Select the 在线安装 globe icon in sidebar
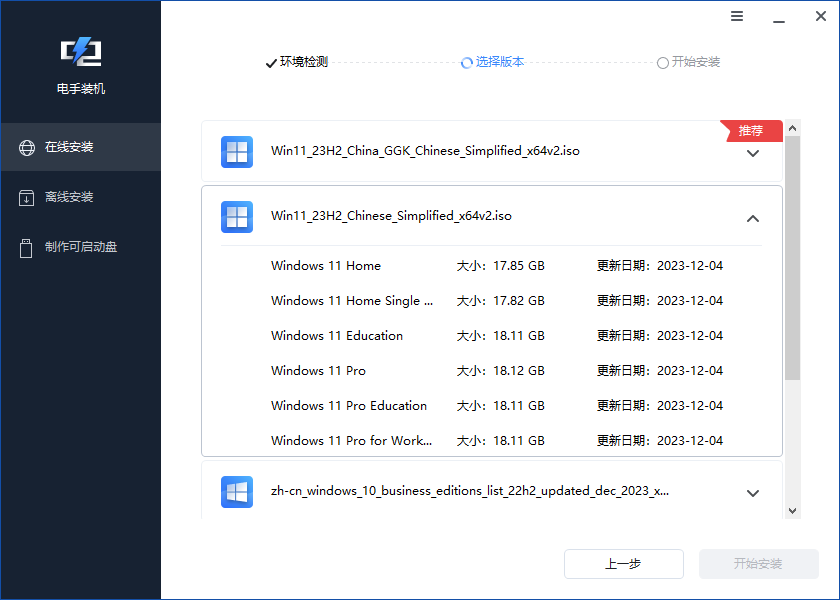The height and width of the screenshot is (600, 840). tap(26, 146)
